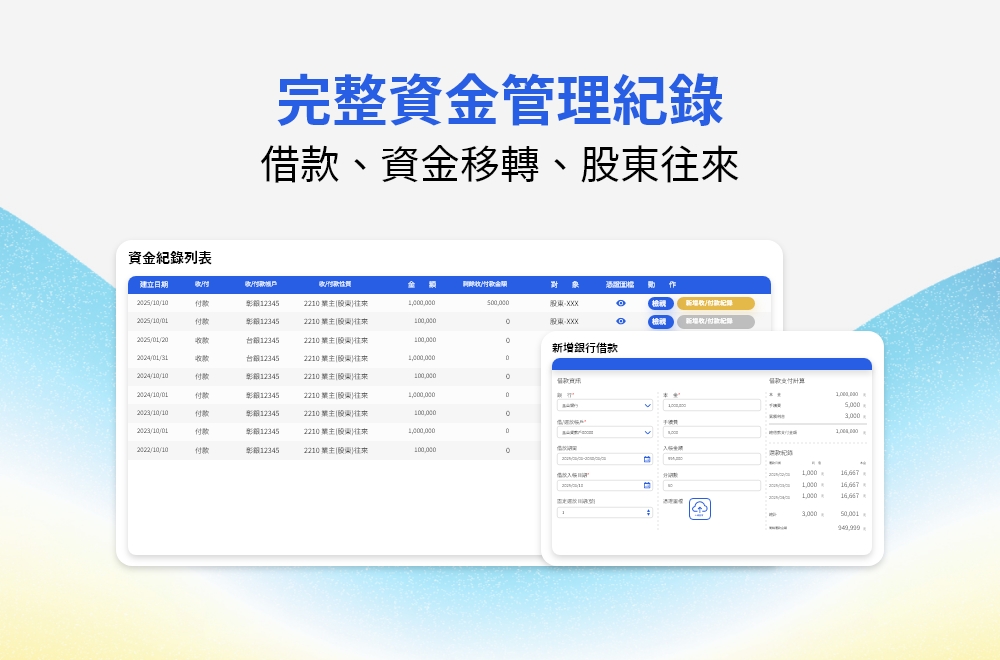
Task: Click the 手續費 fee input field
Action: pos(711,431)
